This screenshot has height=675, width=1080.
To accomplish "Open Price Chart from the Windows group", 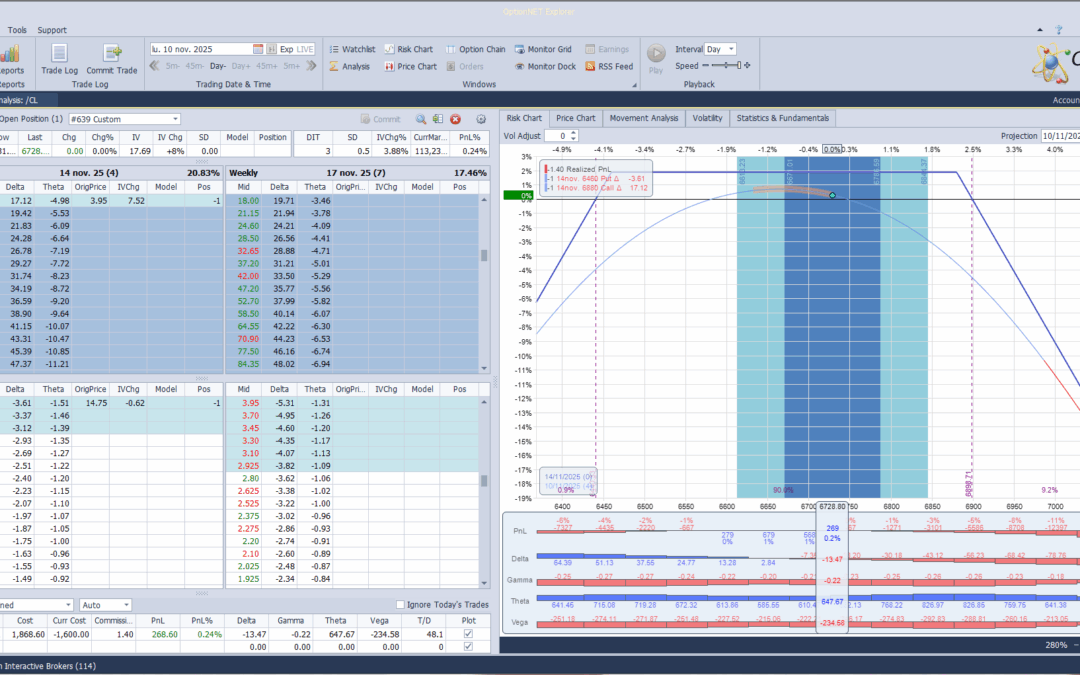I will (411, 66).
